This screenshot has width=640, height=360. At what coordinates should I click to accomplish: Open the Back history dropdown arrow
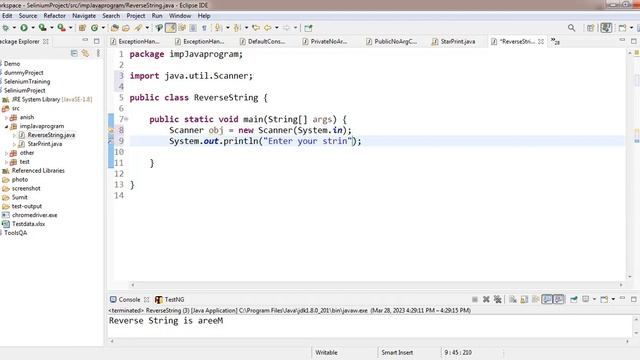pos(276,28)
